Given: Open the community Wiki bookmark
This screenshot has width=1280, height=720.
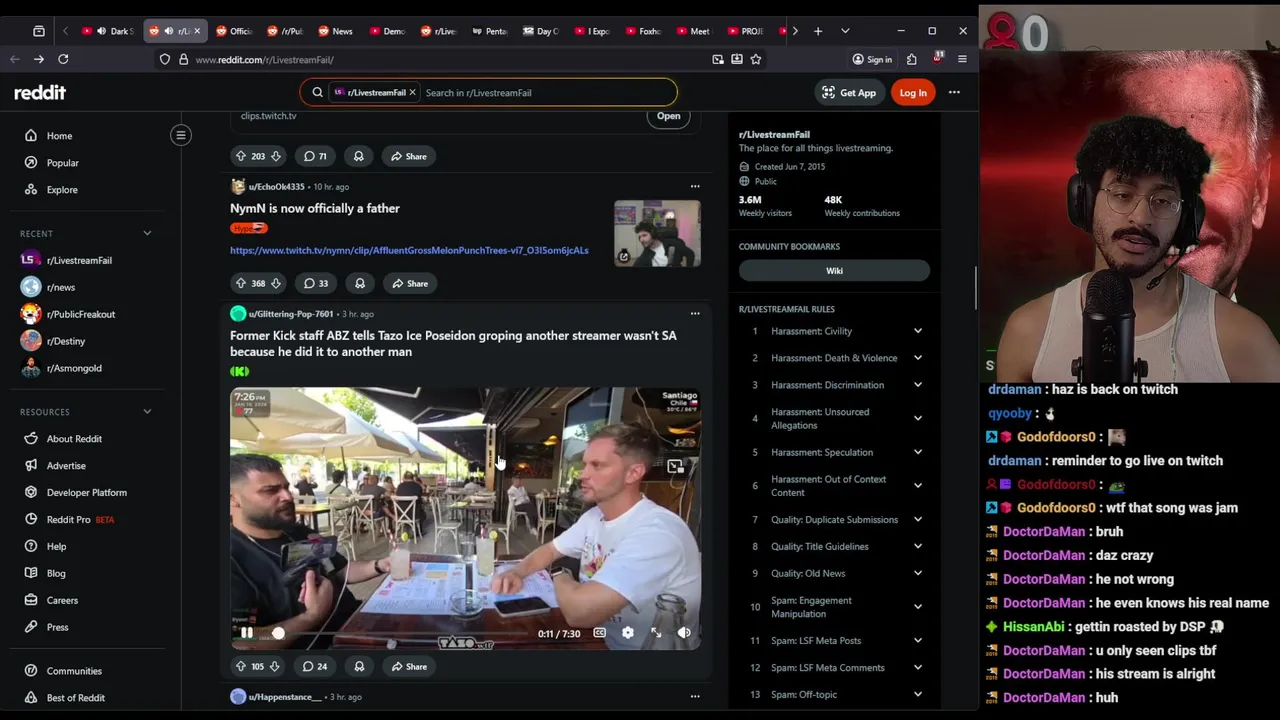Looking at the screenshot, I should coord(834,270).
